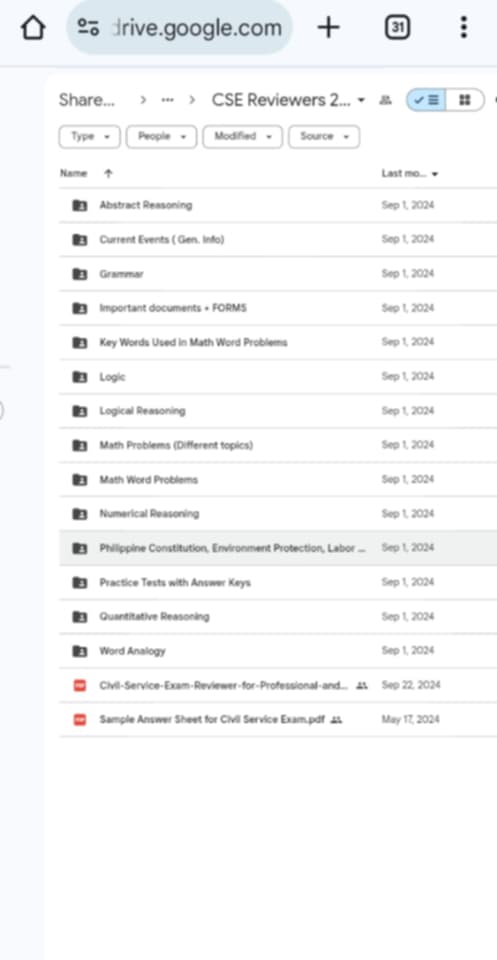This screenshot has height=960, width=497.
Task: Select Sep 22, 2024 date cell
Action: coord(411,685)
